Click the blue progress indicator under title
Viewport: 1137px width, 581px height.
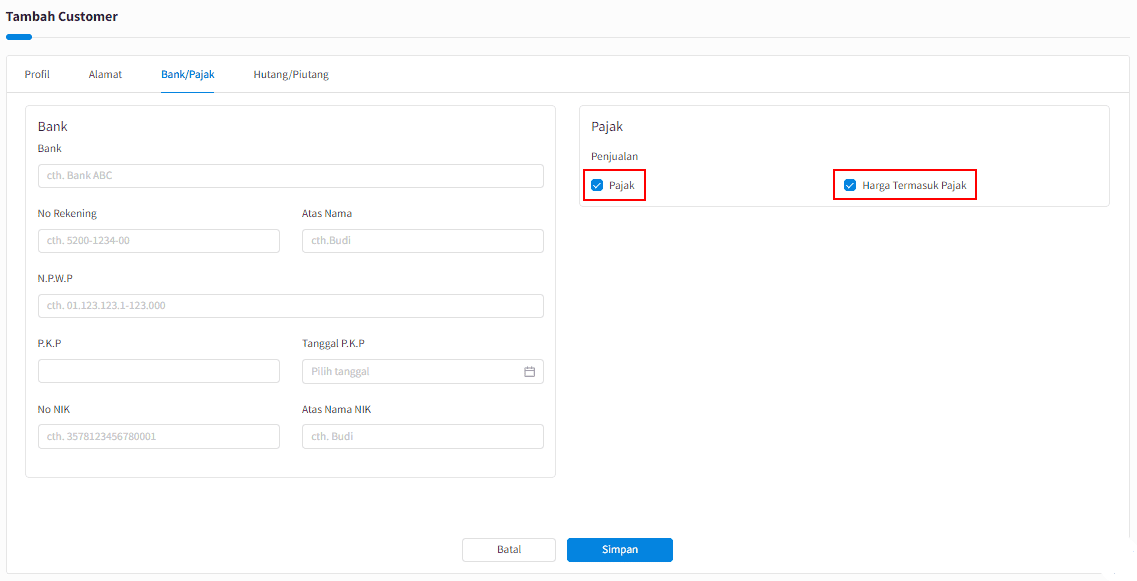click(19, 37)
